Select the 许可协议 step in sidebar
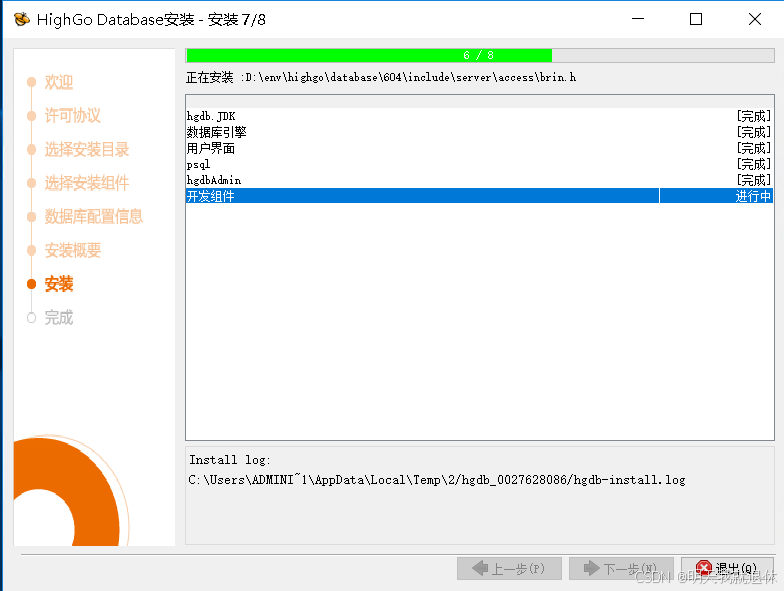Viewport: 784px width, 591px height. coord(72,116)
